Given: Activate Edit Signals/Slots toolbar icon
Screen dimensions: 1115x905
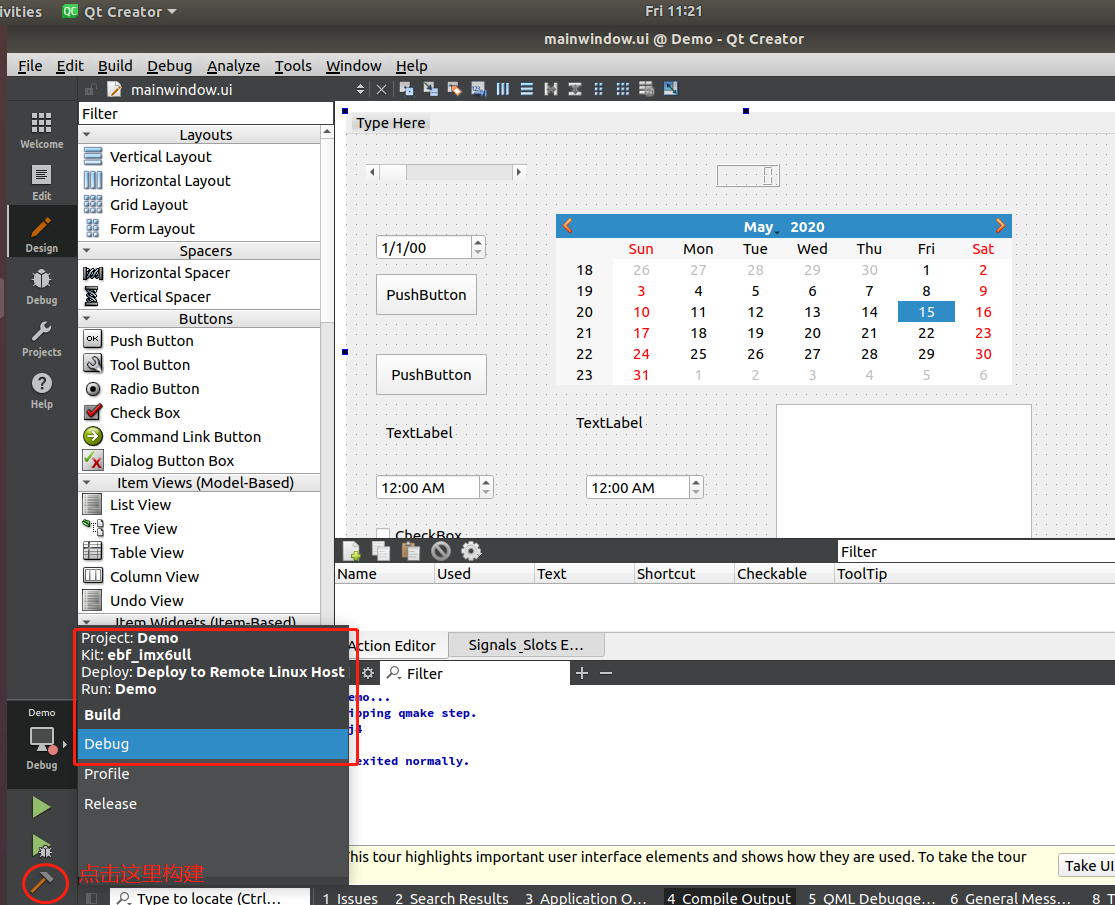Looking at the screenshot, I should pyautogui.click(x=431, y=89).
